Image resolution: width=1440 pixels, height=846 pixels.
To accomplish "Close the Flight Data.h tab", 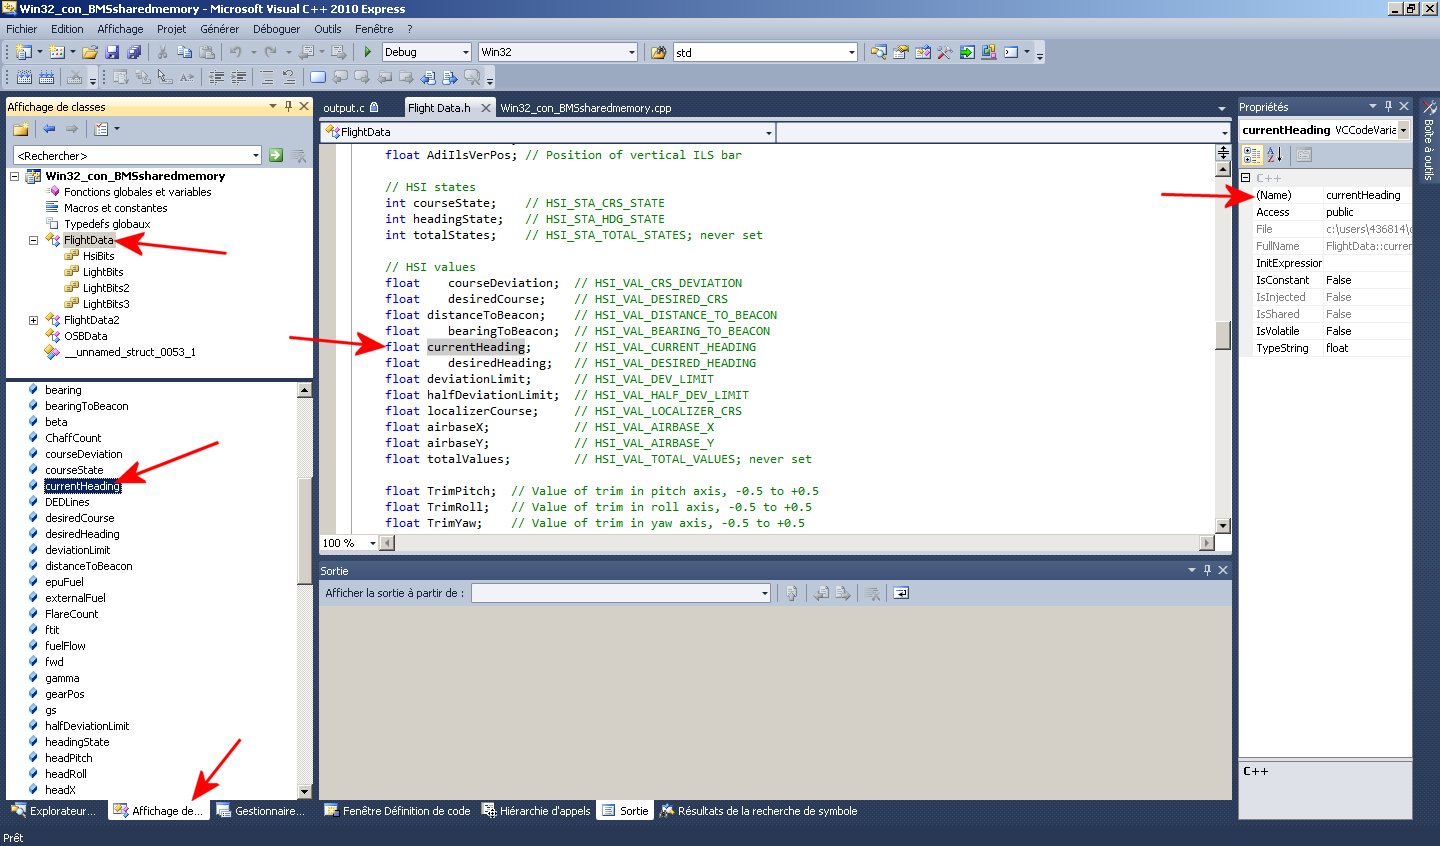I will tap(486, 107).
